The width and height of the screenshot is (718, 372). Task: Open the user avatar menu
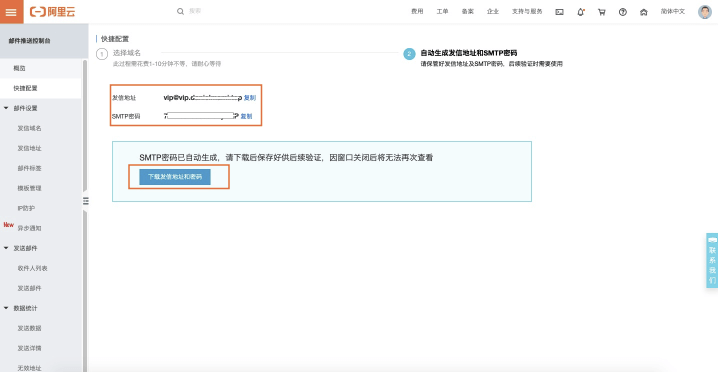705,12
